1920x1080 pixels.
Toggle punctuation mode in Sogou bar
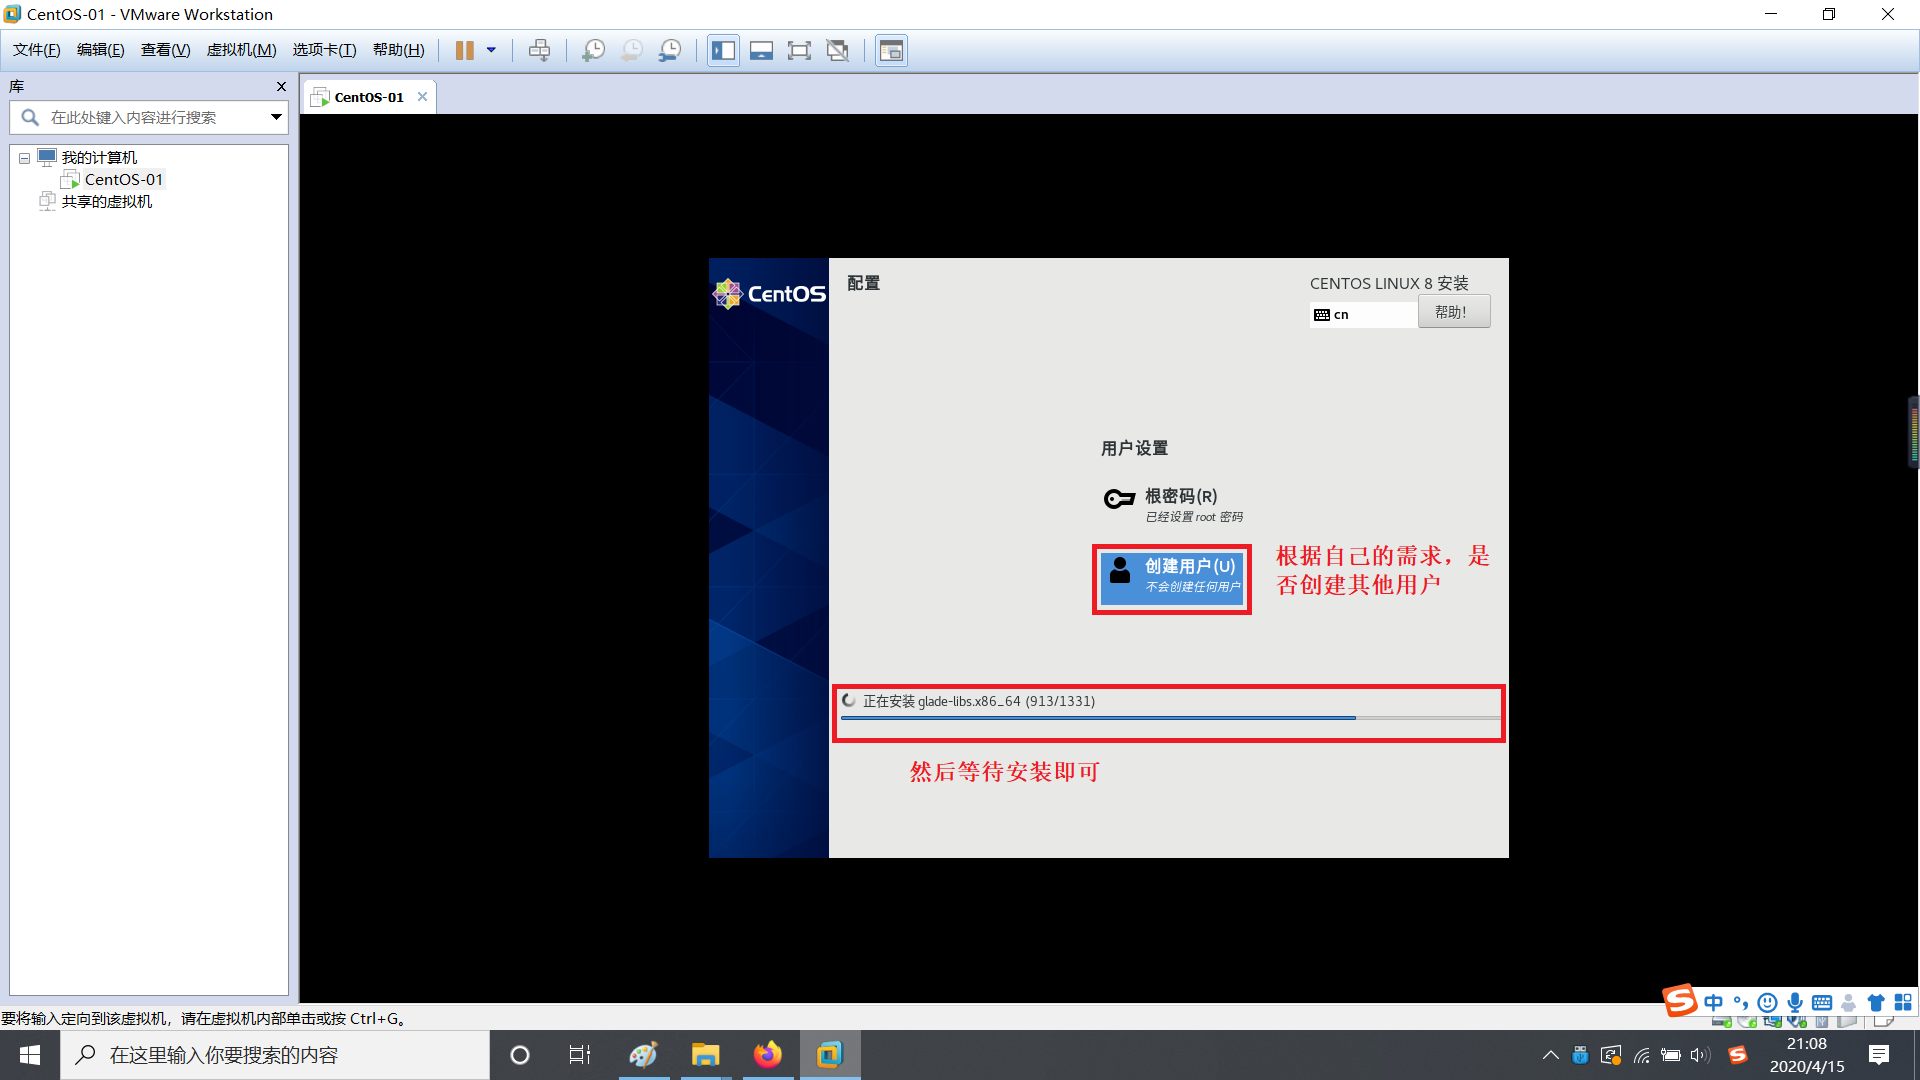pyautogui.click(x=1741, y=1002)
